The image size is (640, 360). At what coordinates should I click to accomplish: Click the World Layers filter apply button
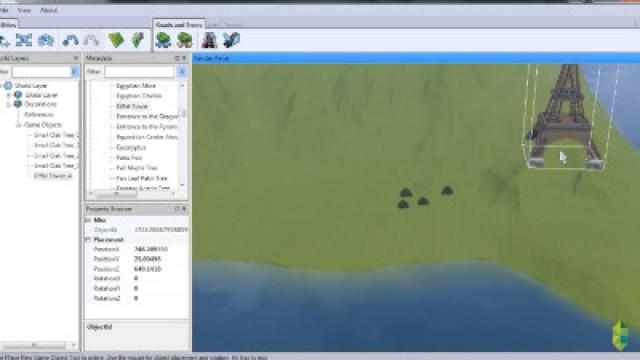[x=75, y=72]
